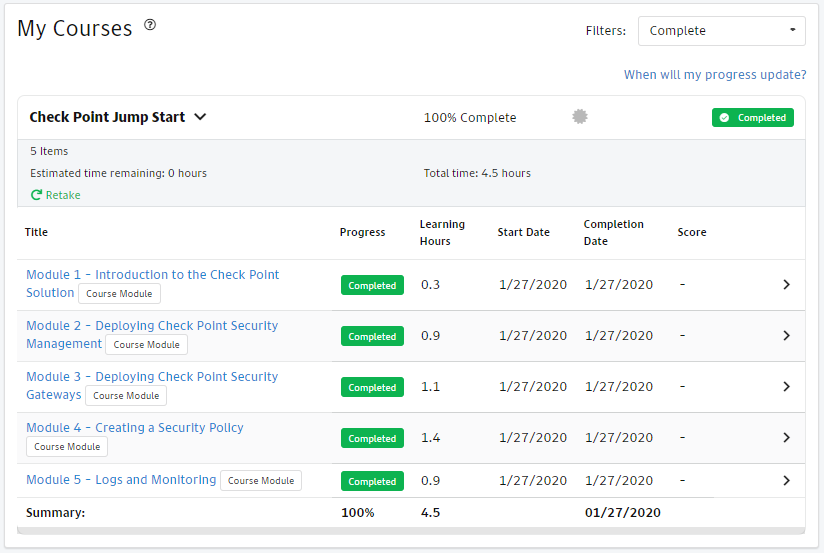Click the Summary 100% value
The image size is (824, 553).
[x=358, y=513]
